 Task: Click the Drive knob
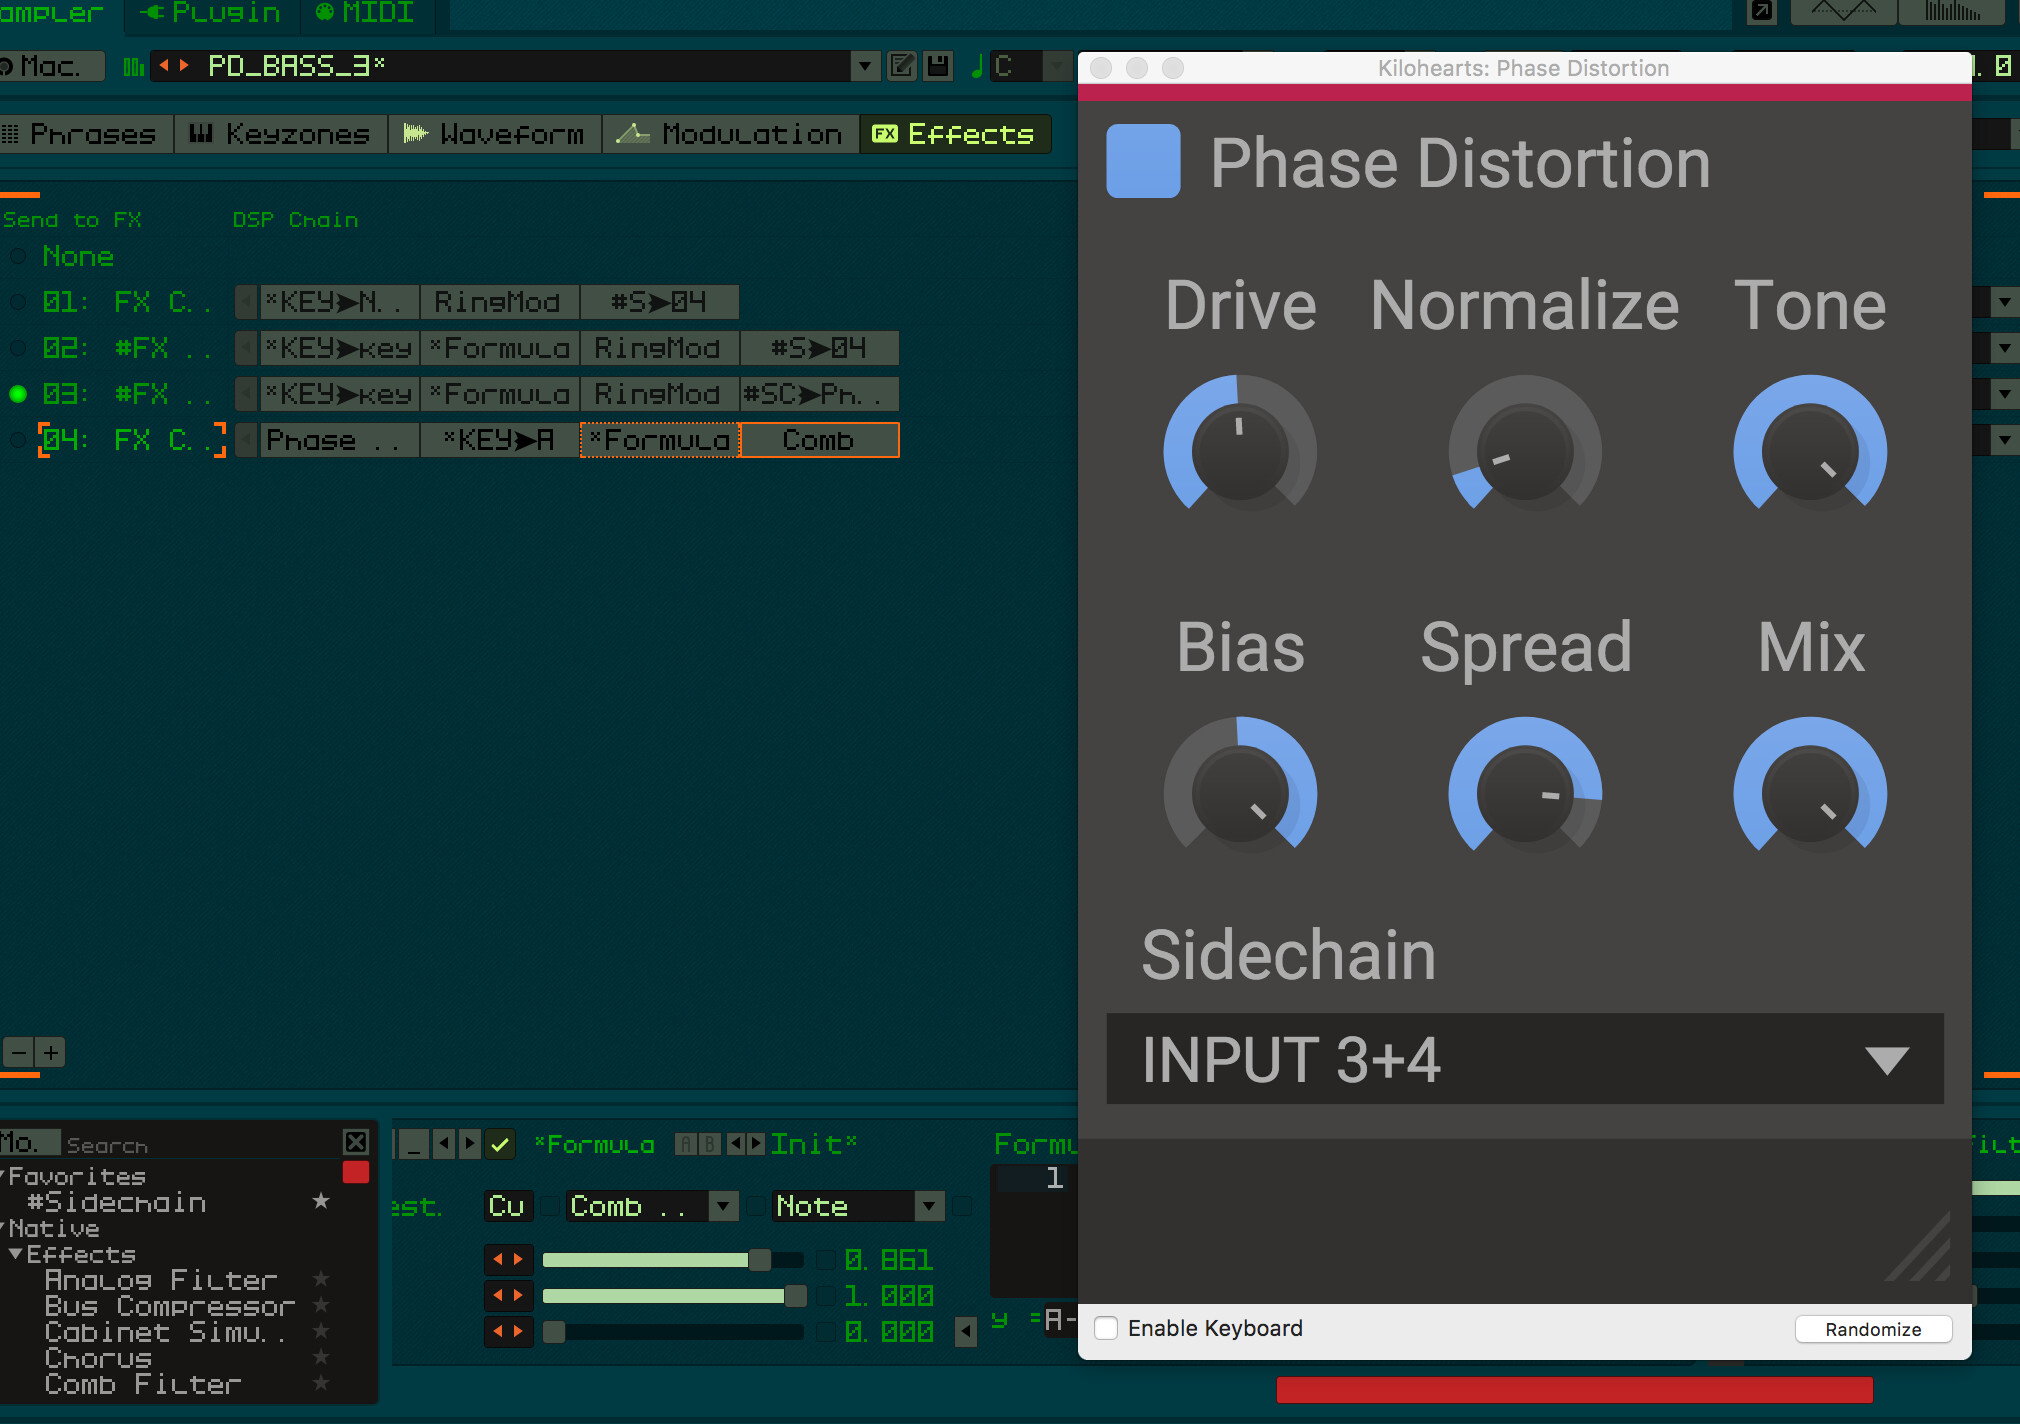tap(1239, 452)
